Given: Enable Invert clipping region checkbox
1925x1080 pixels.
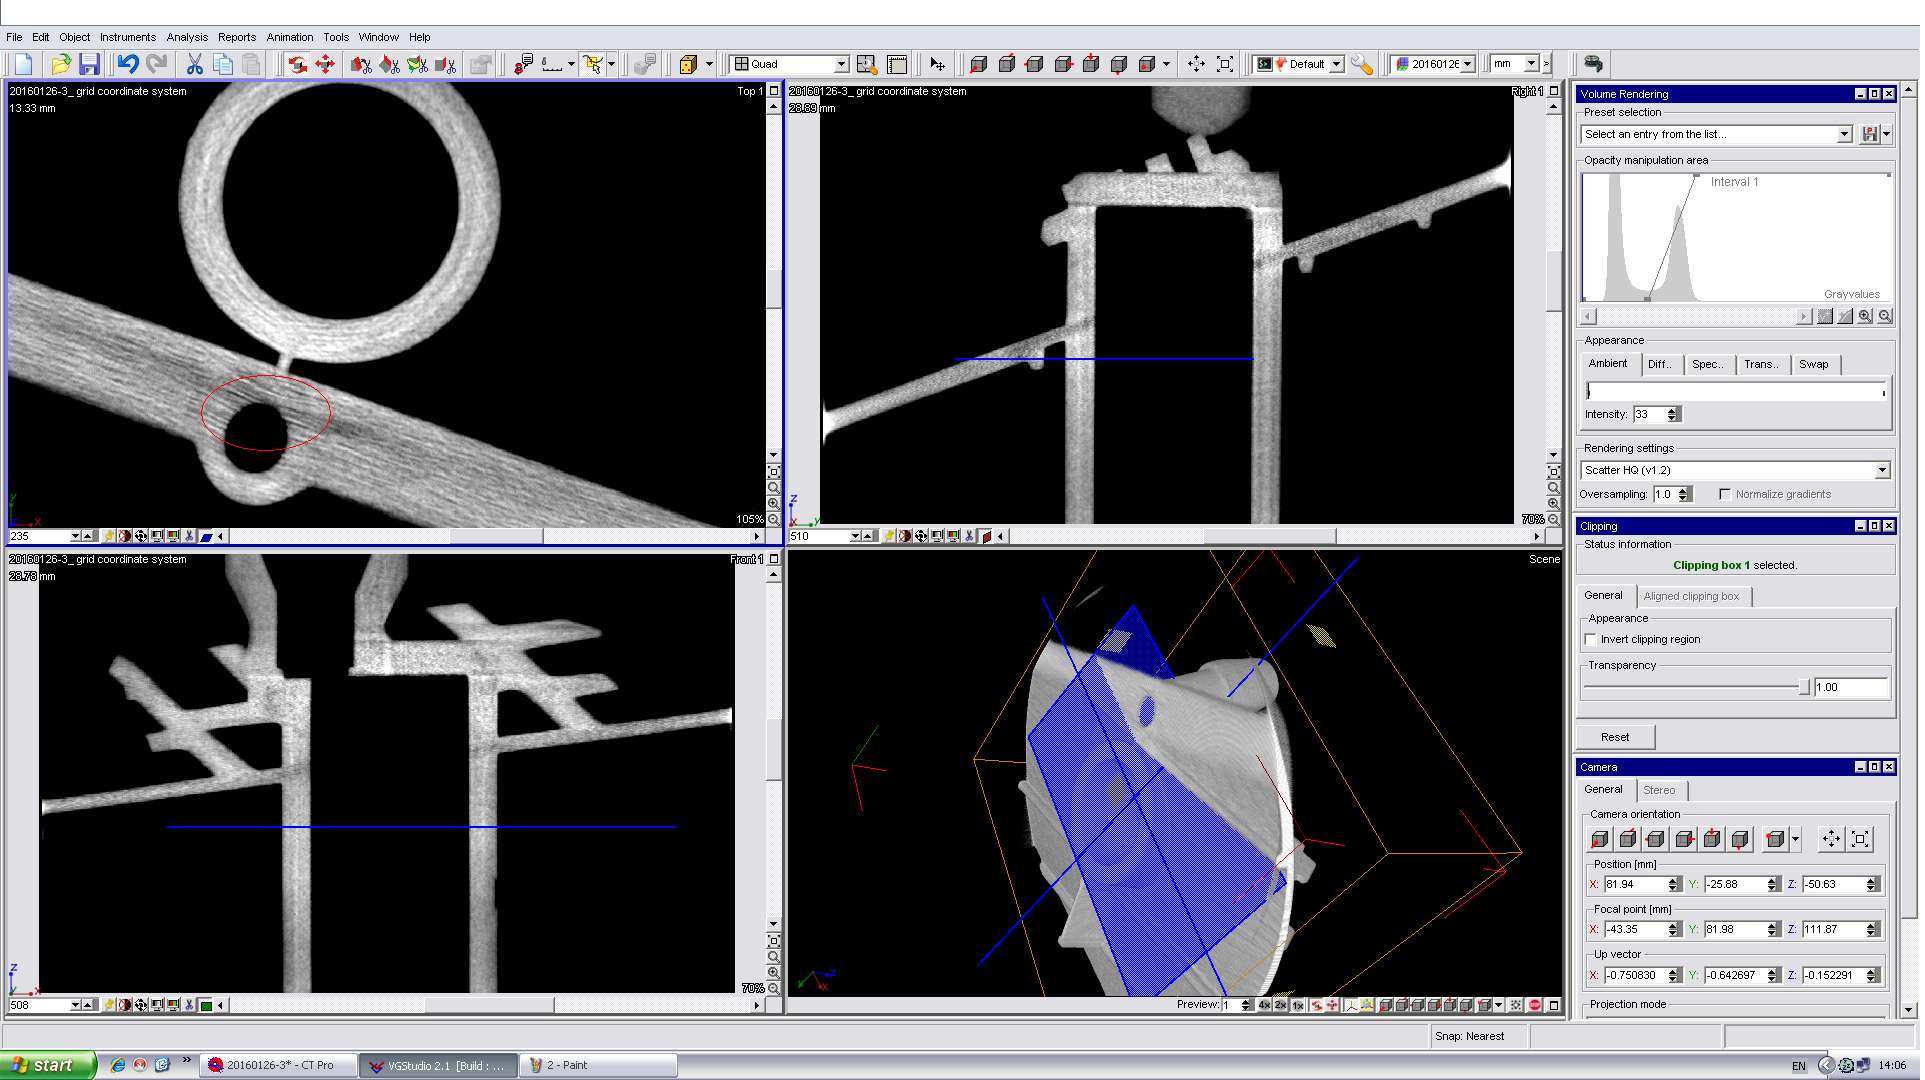Looking at the screenshot, I should pos(1591,640).
